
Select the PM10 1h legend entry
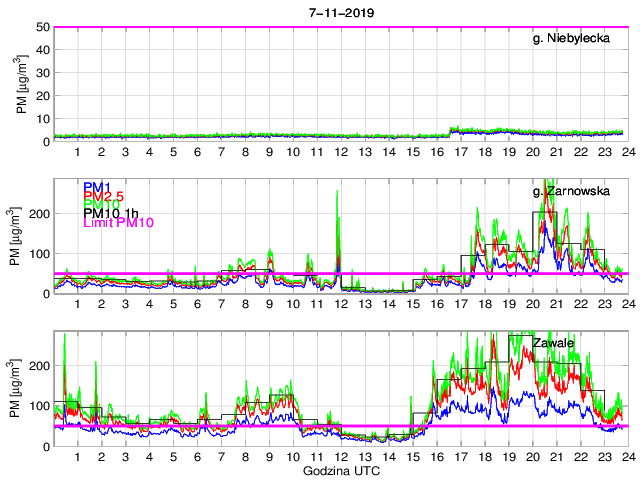coord(111,213)
